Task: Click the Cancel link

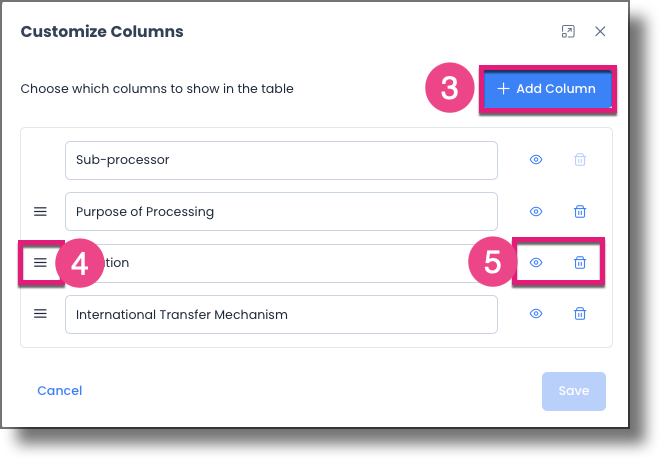Action: [60, 391]
